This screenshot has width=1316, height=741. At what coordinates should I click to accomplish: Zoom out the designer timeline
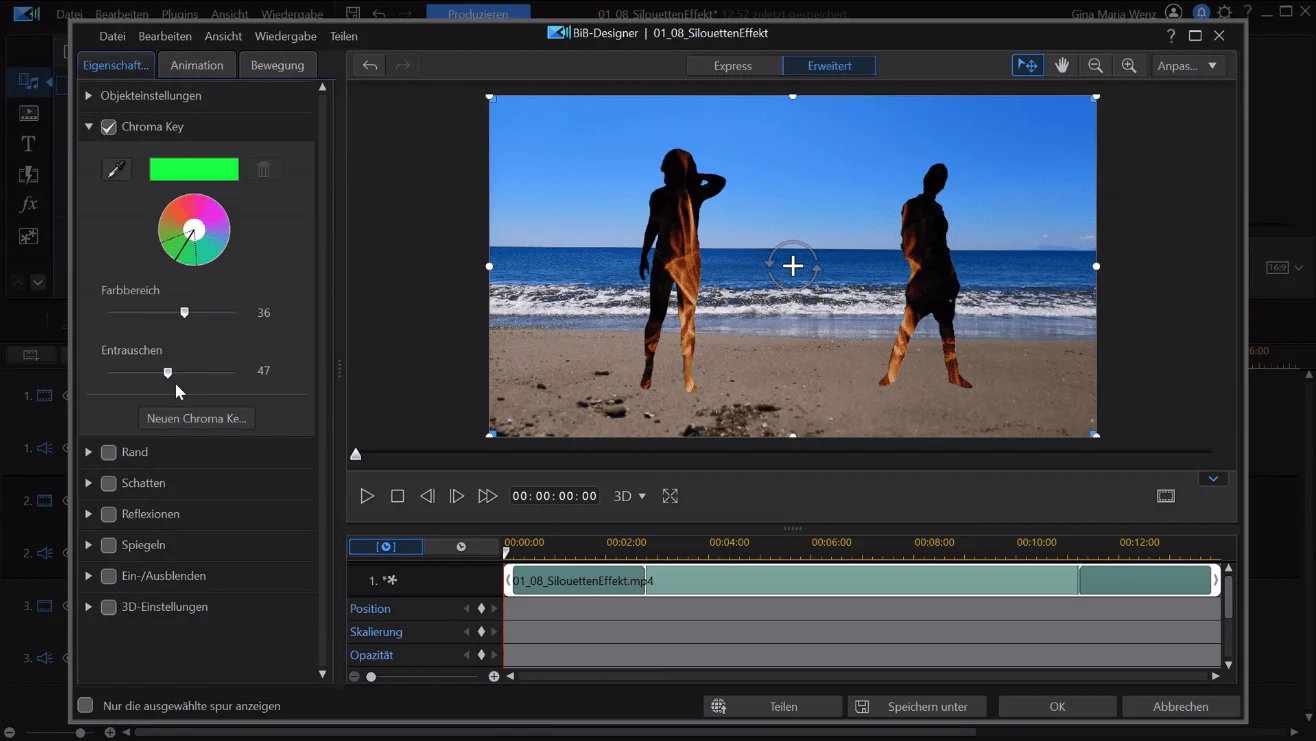coord(354,677)
